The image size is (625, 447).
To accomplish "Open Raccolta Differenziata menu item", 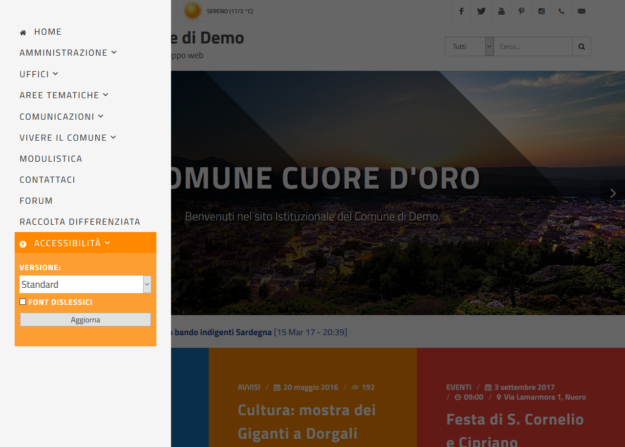I will pos(79,221).
